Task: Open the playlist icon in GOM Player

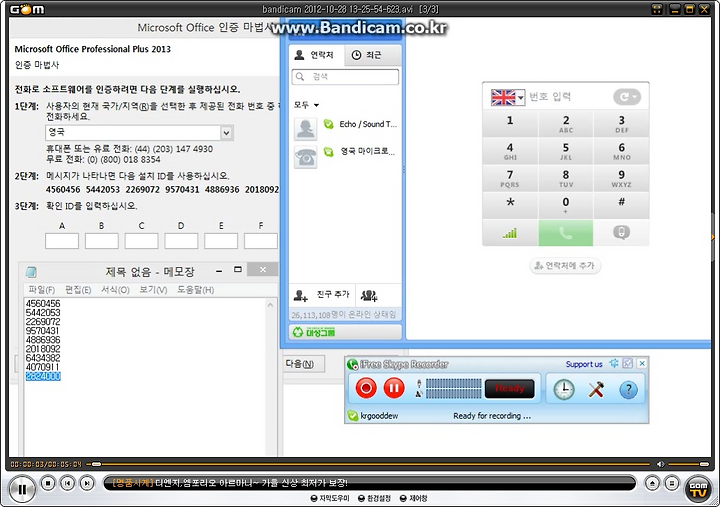Action: 671,483
